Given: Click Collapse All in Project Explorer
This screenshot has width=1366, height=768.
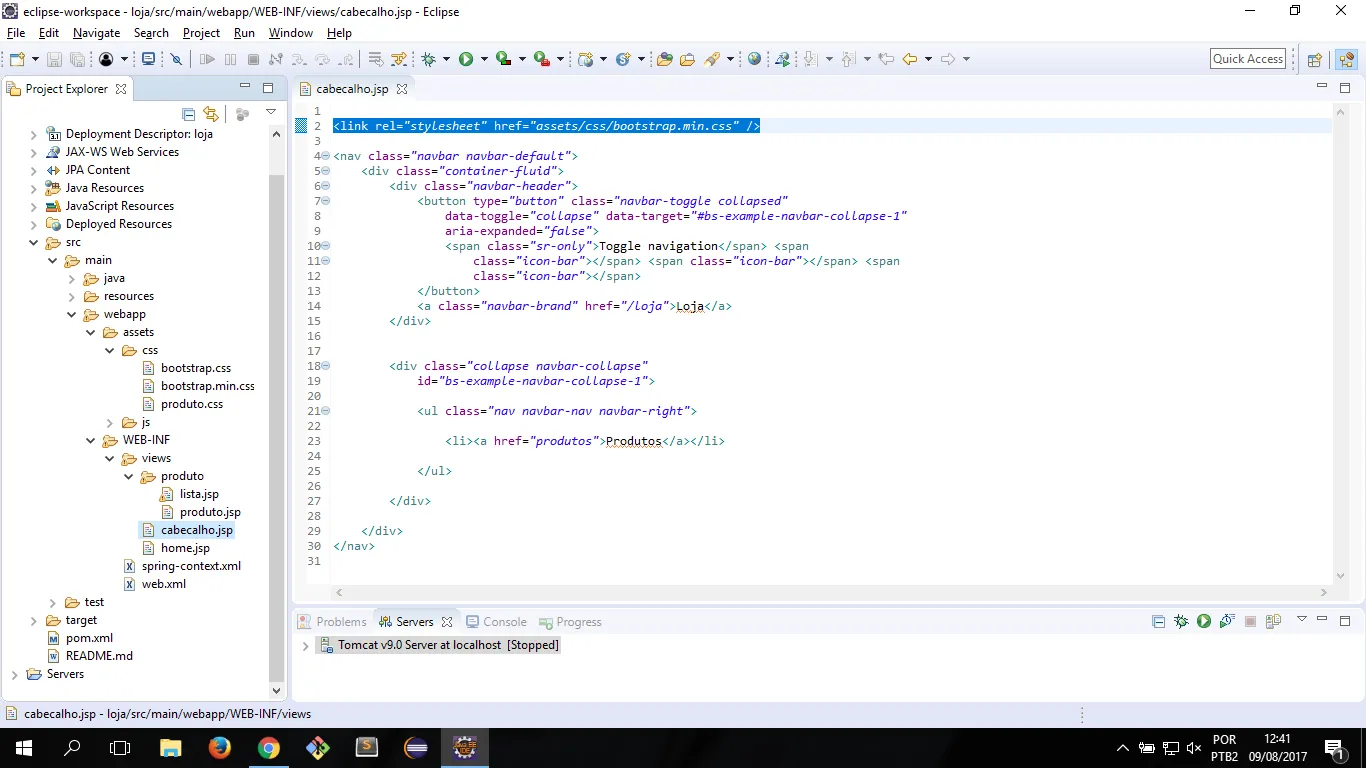Looking at the screenshot, I should (x=188, y=114).
